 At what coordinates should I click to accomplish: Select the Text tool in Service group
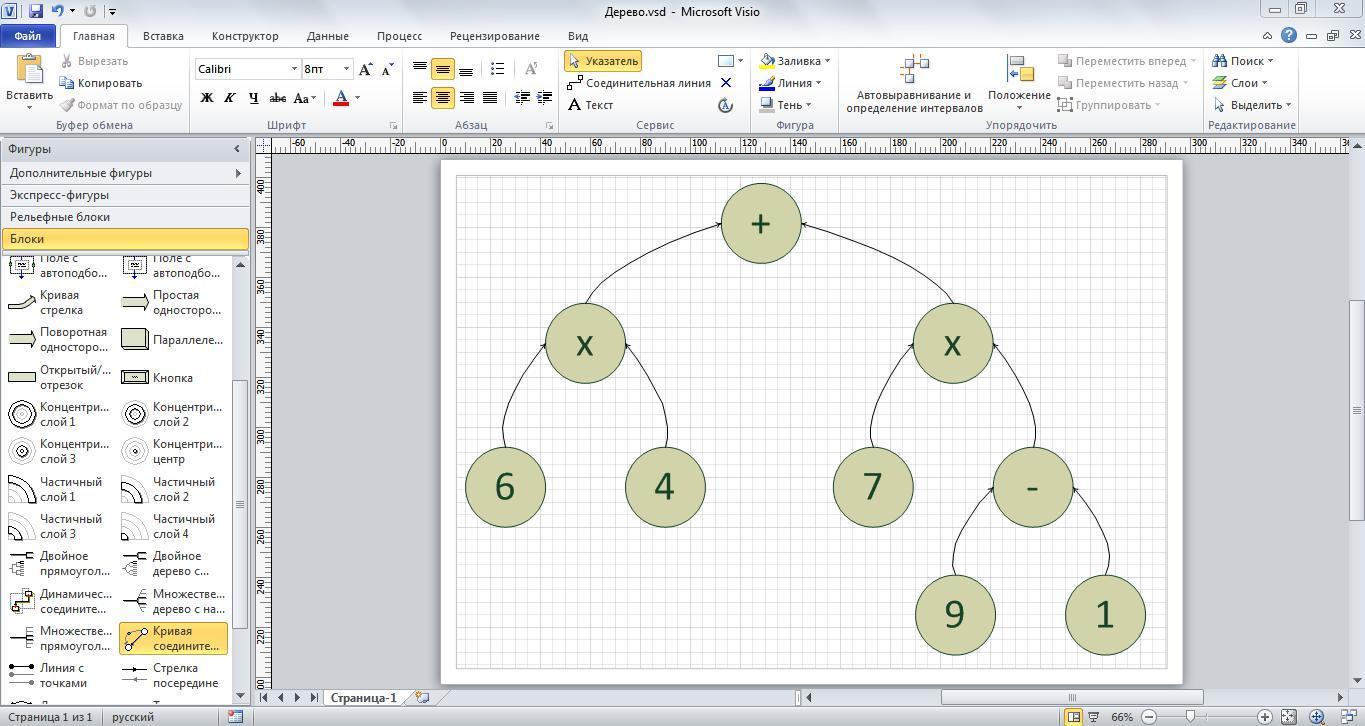(x=590, y=105)
